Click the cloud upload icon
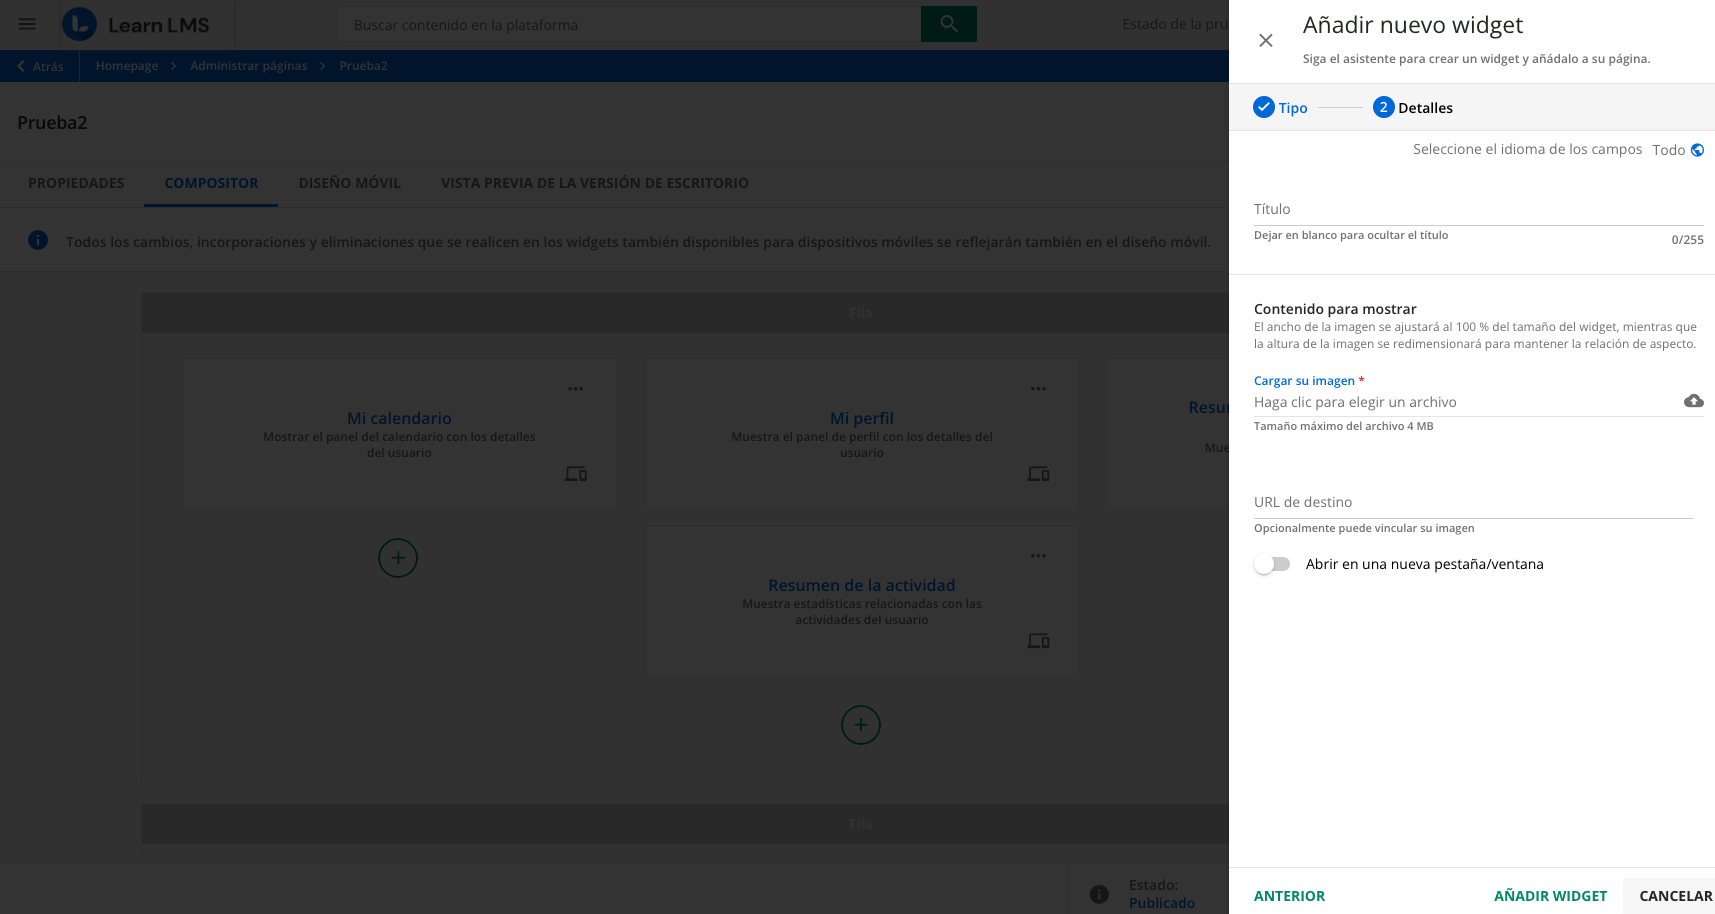 click(1693, 401)
